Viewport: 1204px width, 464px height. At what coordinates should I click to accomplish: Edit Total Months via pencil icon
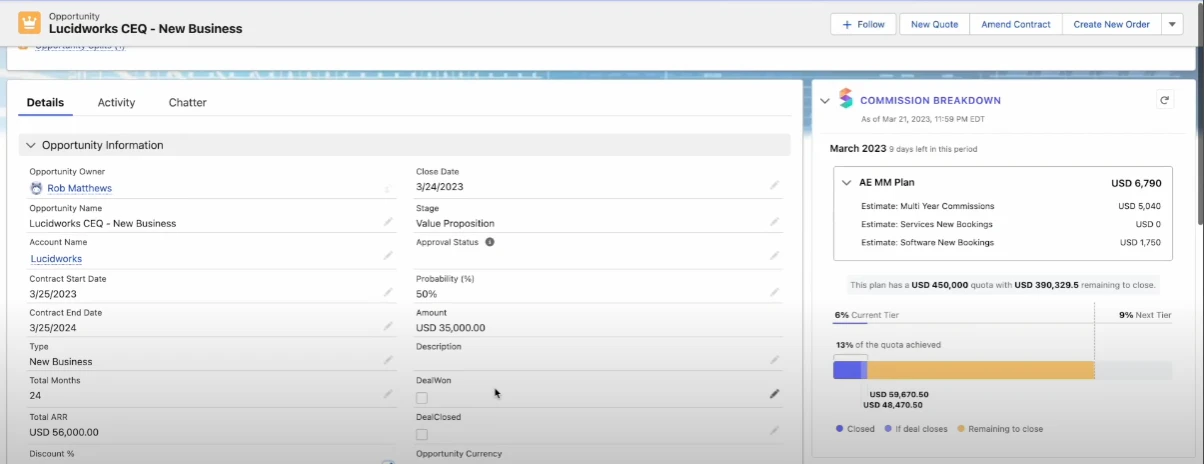(388, 394)
